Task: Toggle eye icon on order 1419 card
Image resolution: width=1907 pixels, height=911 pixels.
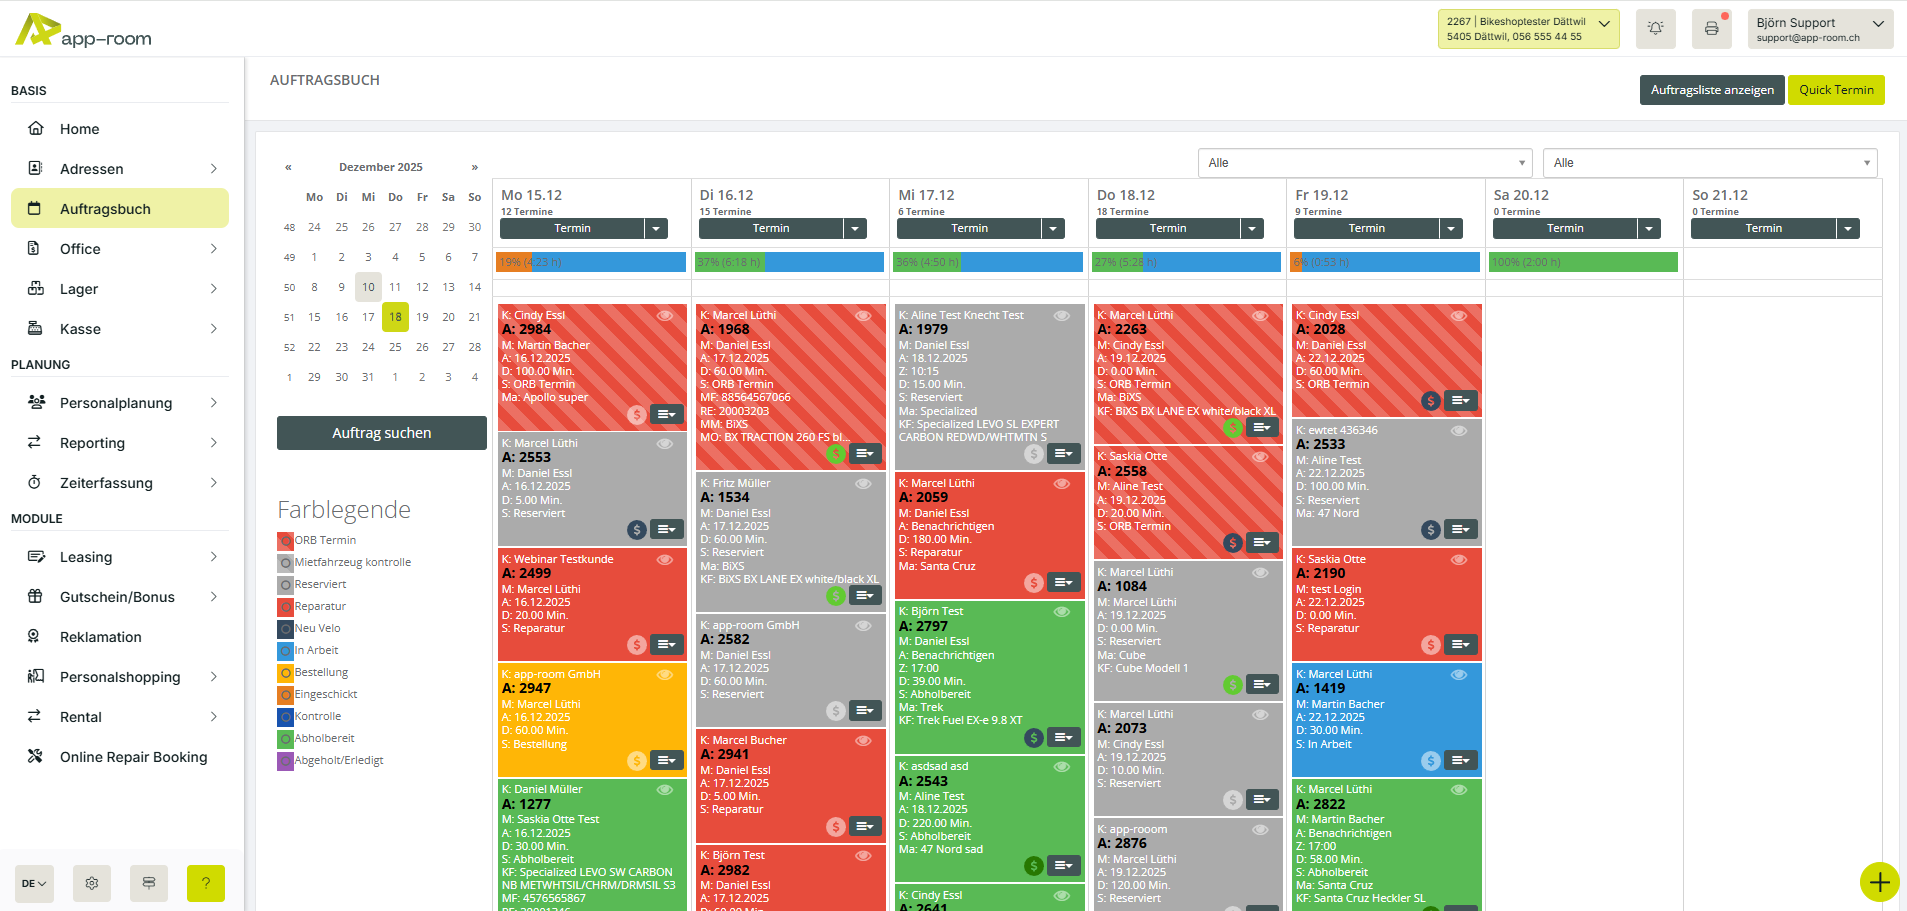Action: click(x=1459, y=675)
